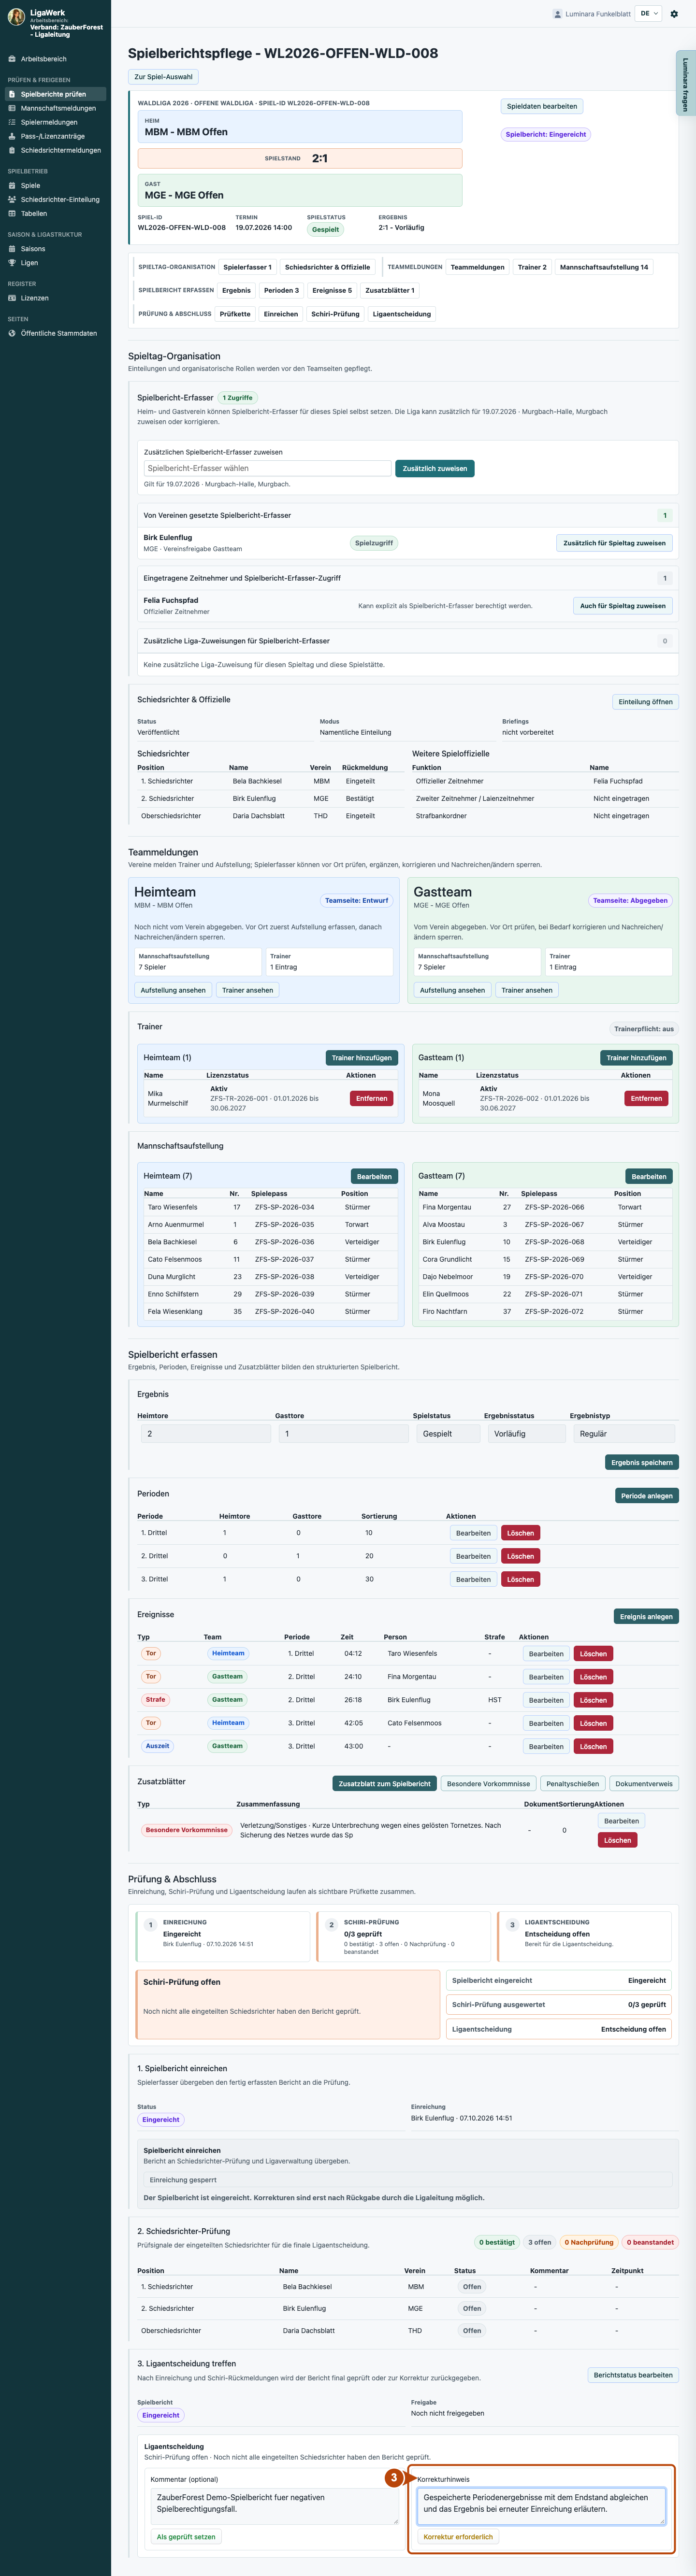
Task: Open the Spiele sidebar icon
Action: click(x=12, y=185)
